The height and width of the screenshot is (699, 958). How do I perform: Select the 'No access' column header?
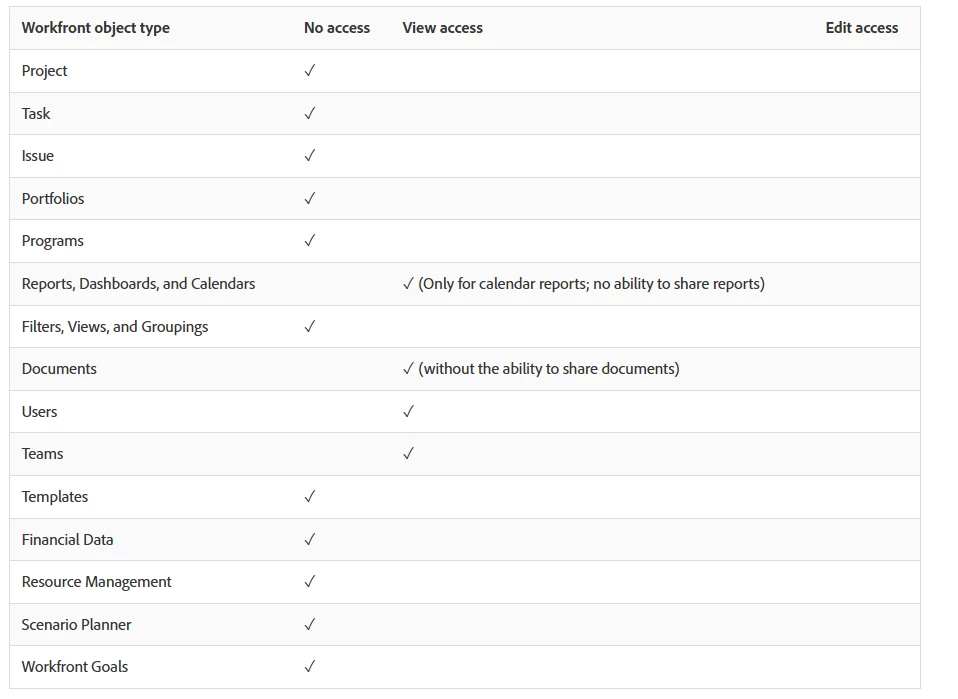pyautogui.click(x=337, y=28)
